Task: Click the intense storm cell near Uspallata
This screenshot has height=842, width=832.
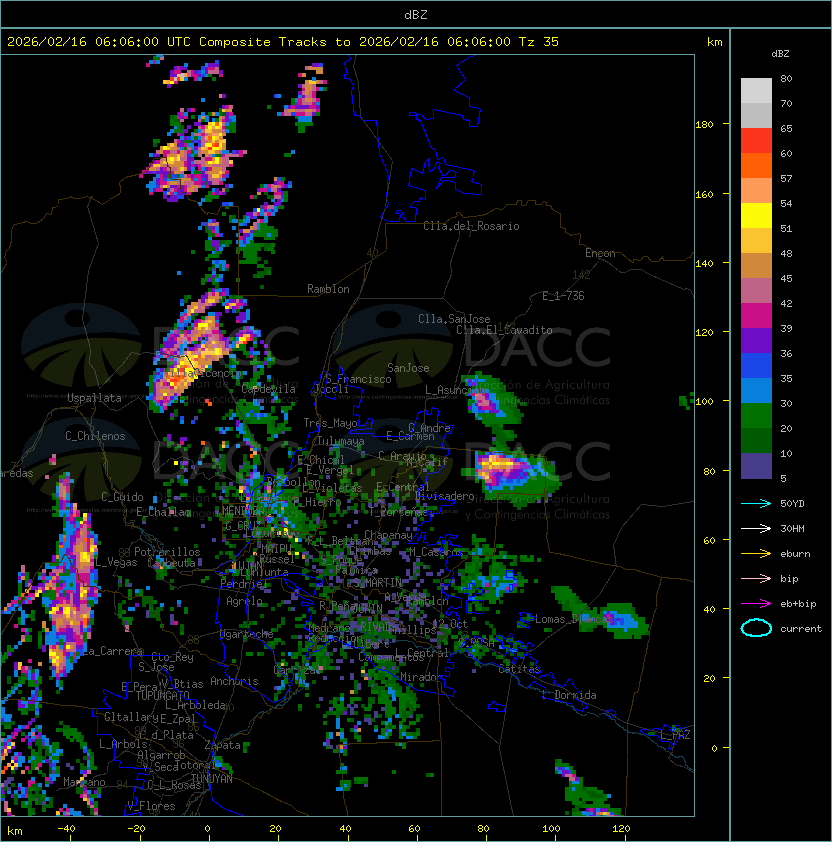Action: (x=189, y=359)
